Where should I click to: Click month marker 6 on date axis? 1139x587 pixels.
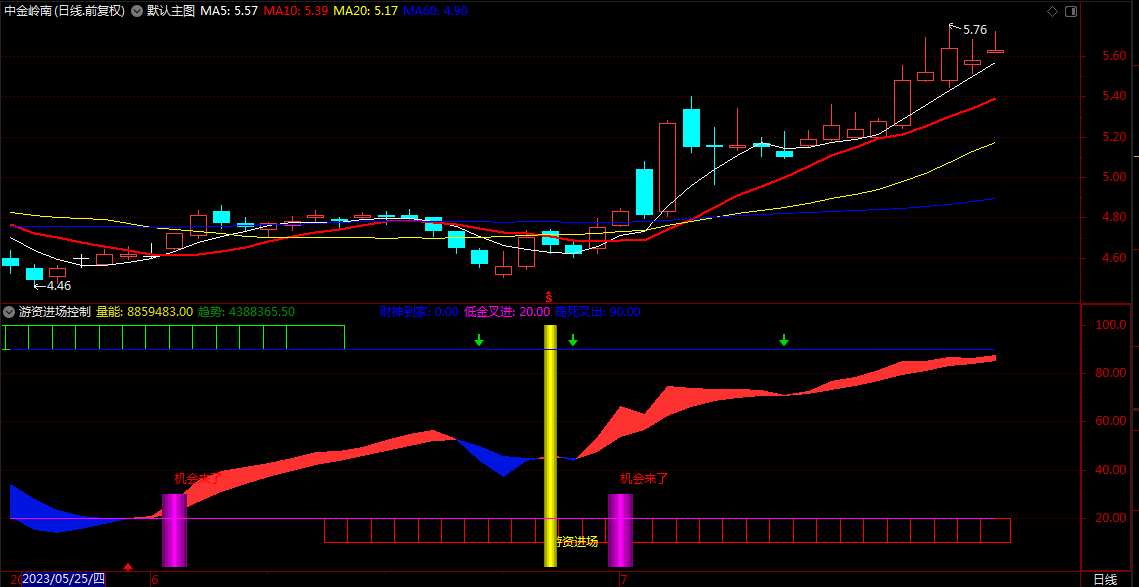(x=154, y=579)
